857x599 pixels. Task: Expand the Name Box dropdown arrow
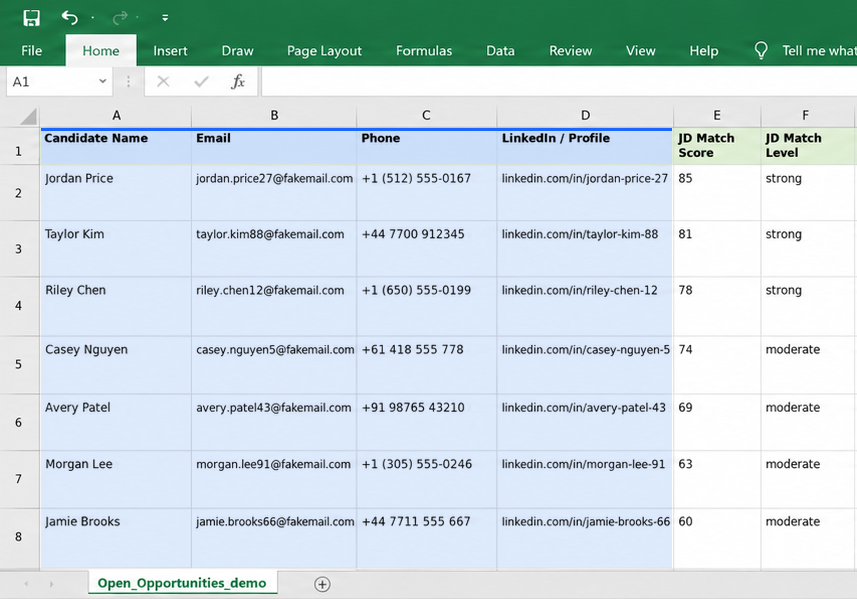pyautogui.click(x=102, y=81)
